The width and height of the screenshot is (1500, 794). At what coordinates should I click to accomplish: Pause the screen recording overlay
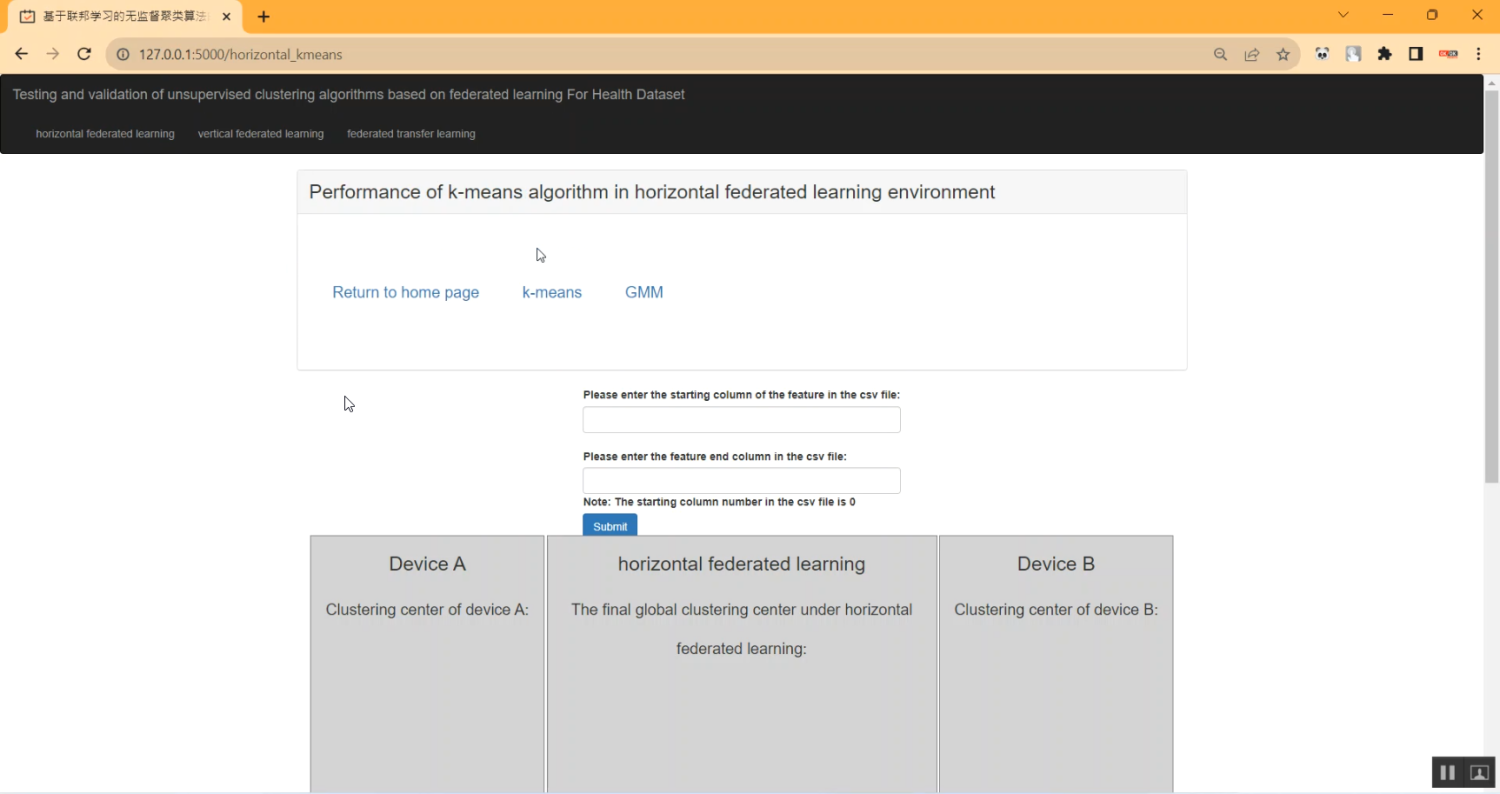click(x=1447, y=771)
